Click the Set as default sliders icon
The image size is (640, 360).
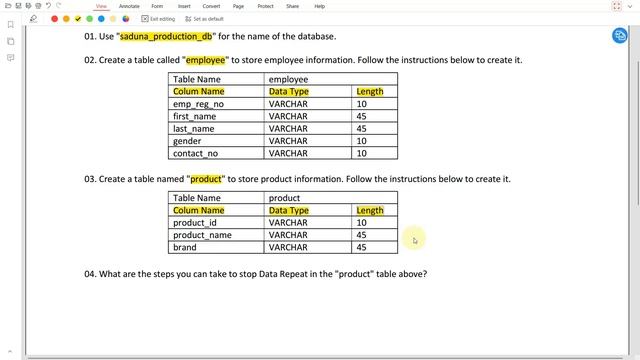(x=188, y=19)
